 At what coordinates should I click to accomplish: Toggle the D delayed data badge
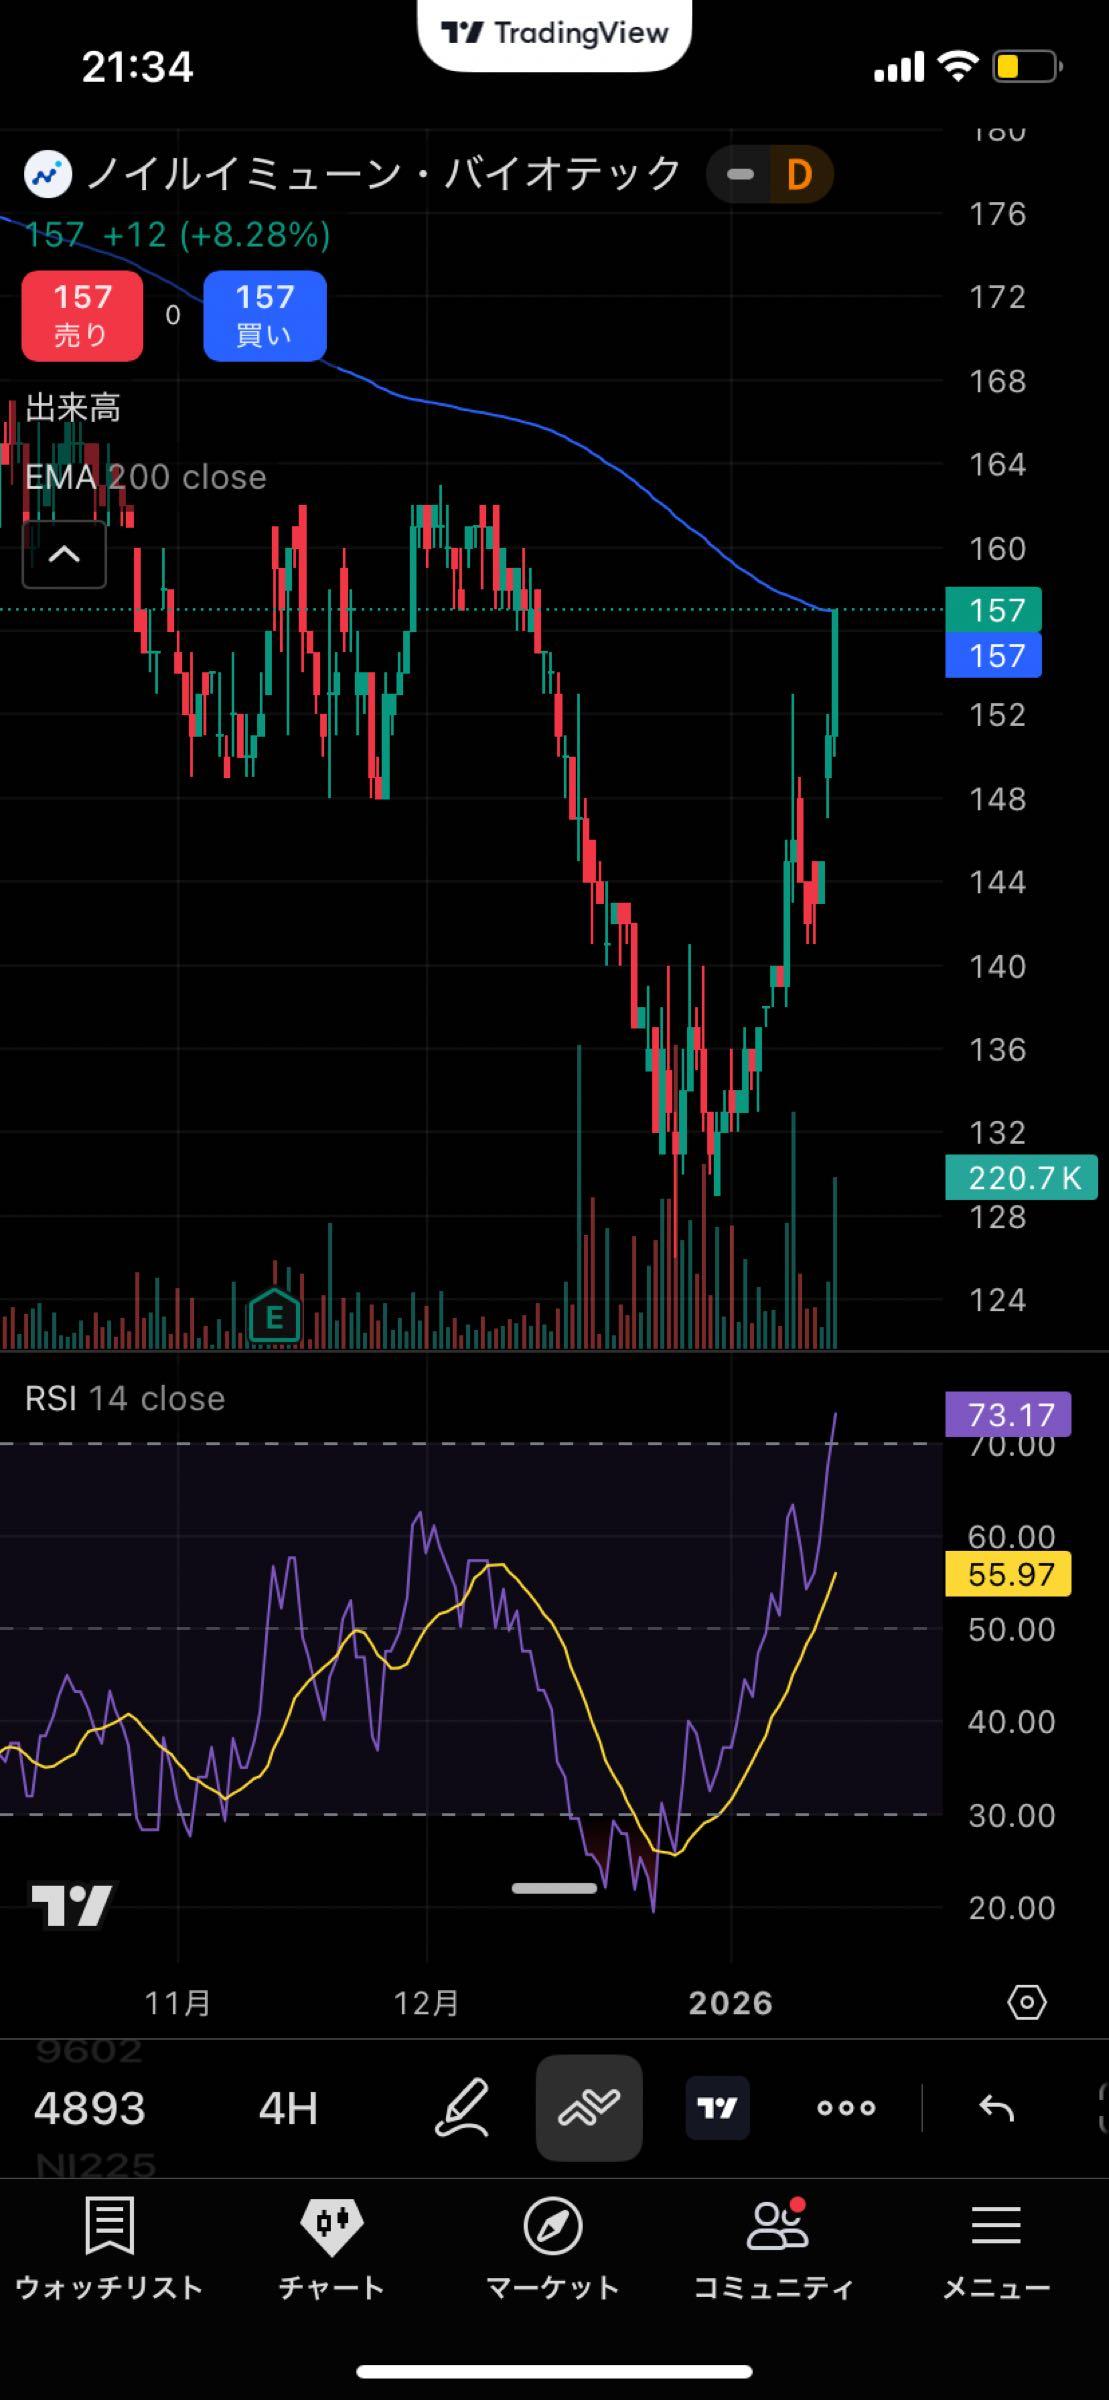point(797,175)
